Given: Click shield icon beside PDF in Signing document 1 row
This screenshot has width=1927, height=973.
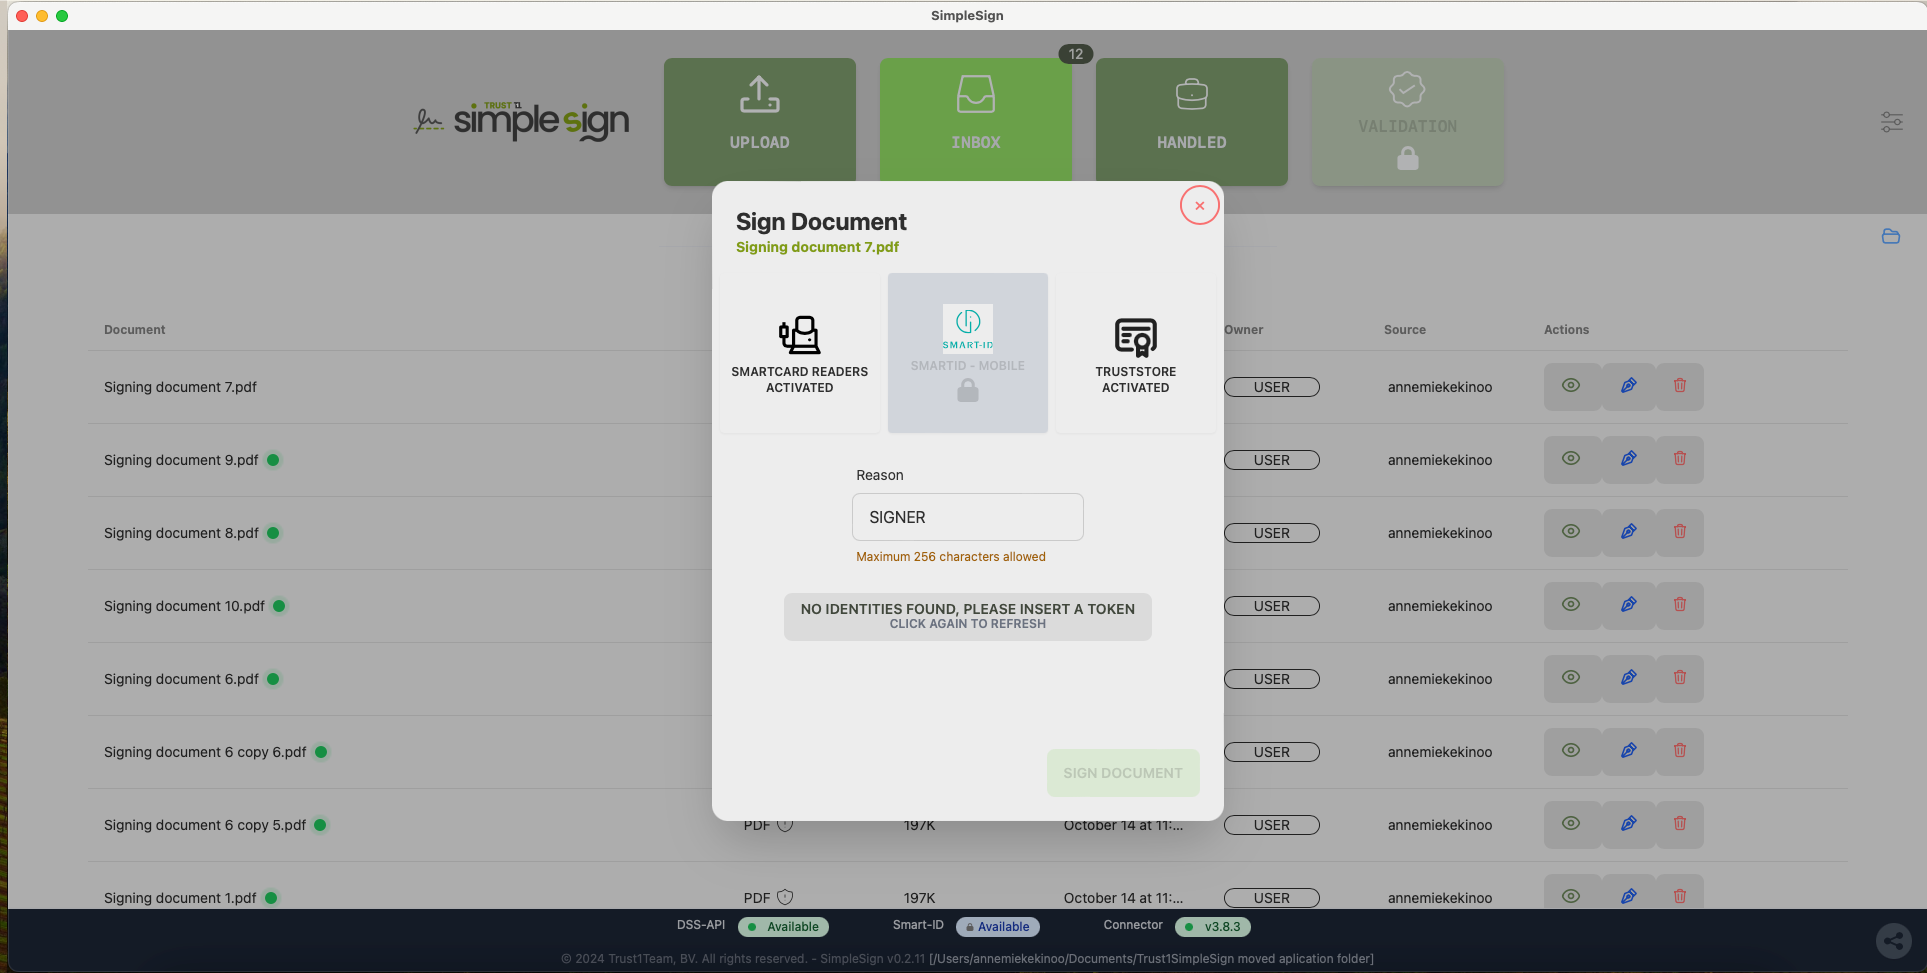Looking at the screenshot, I should [x=785, y=897].
